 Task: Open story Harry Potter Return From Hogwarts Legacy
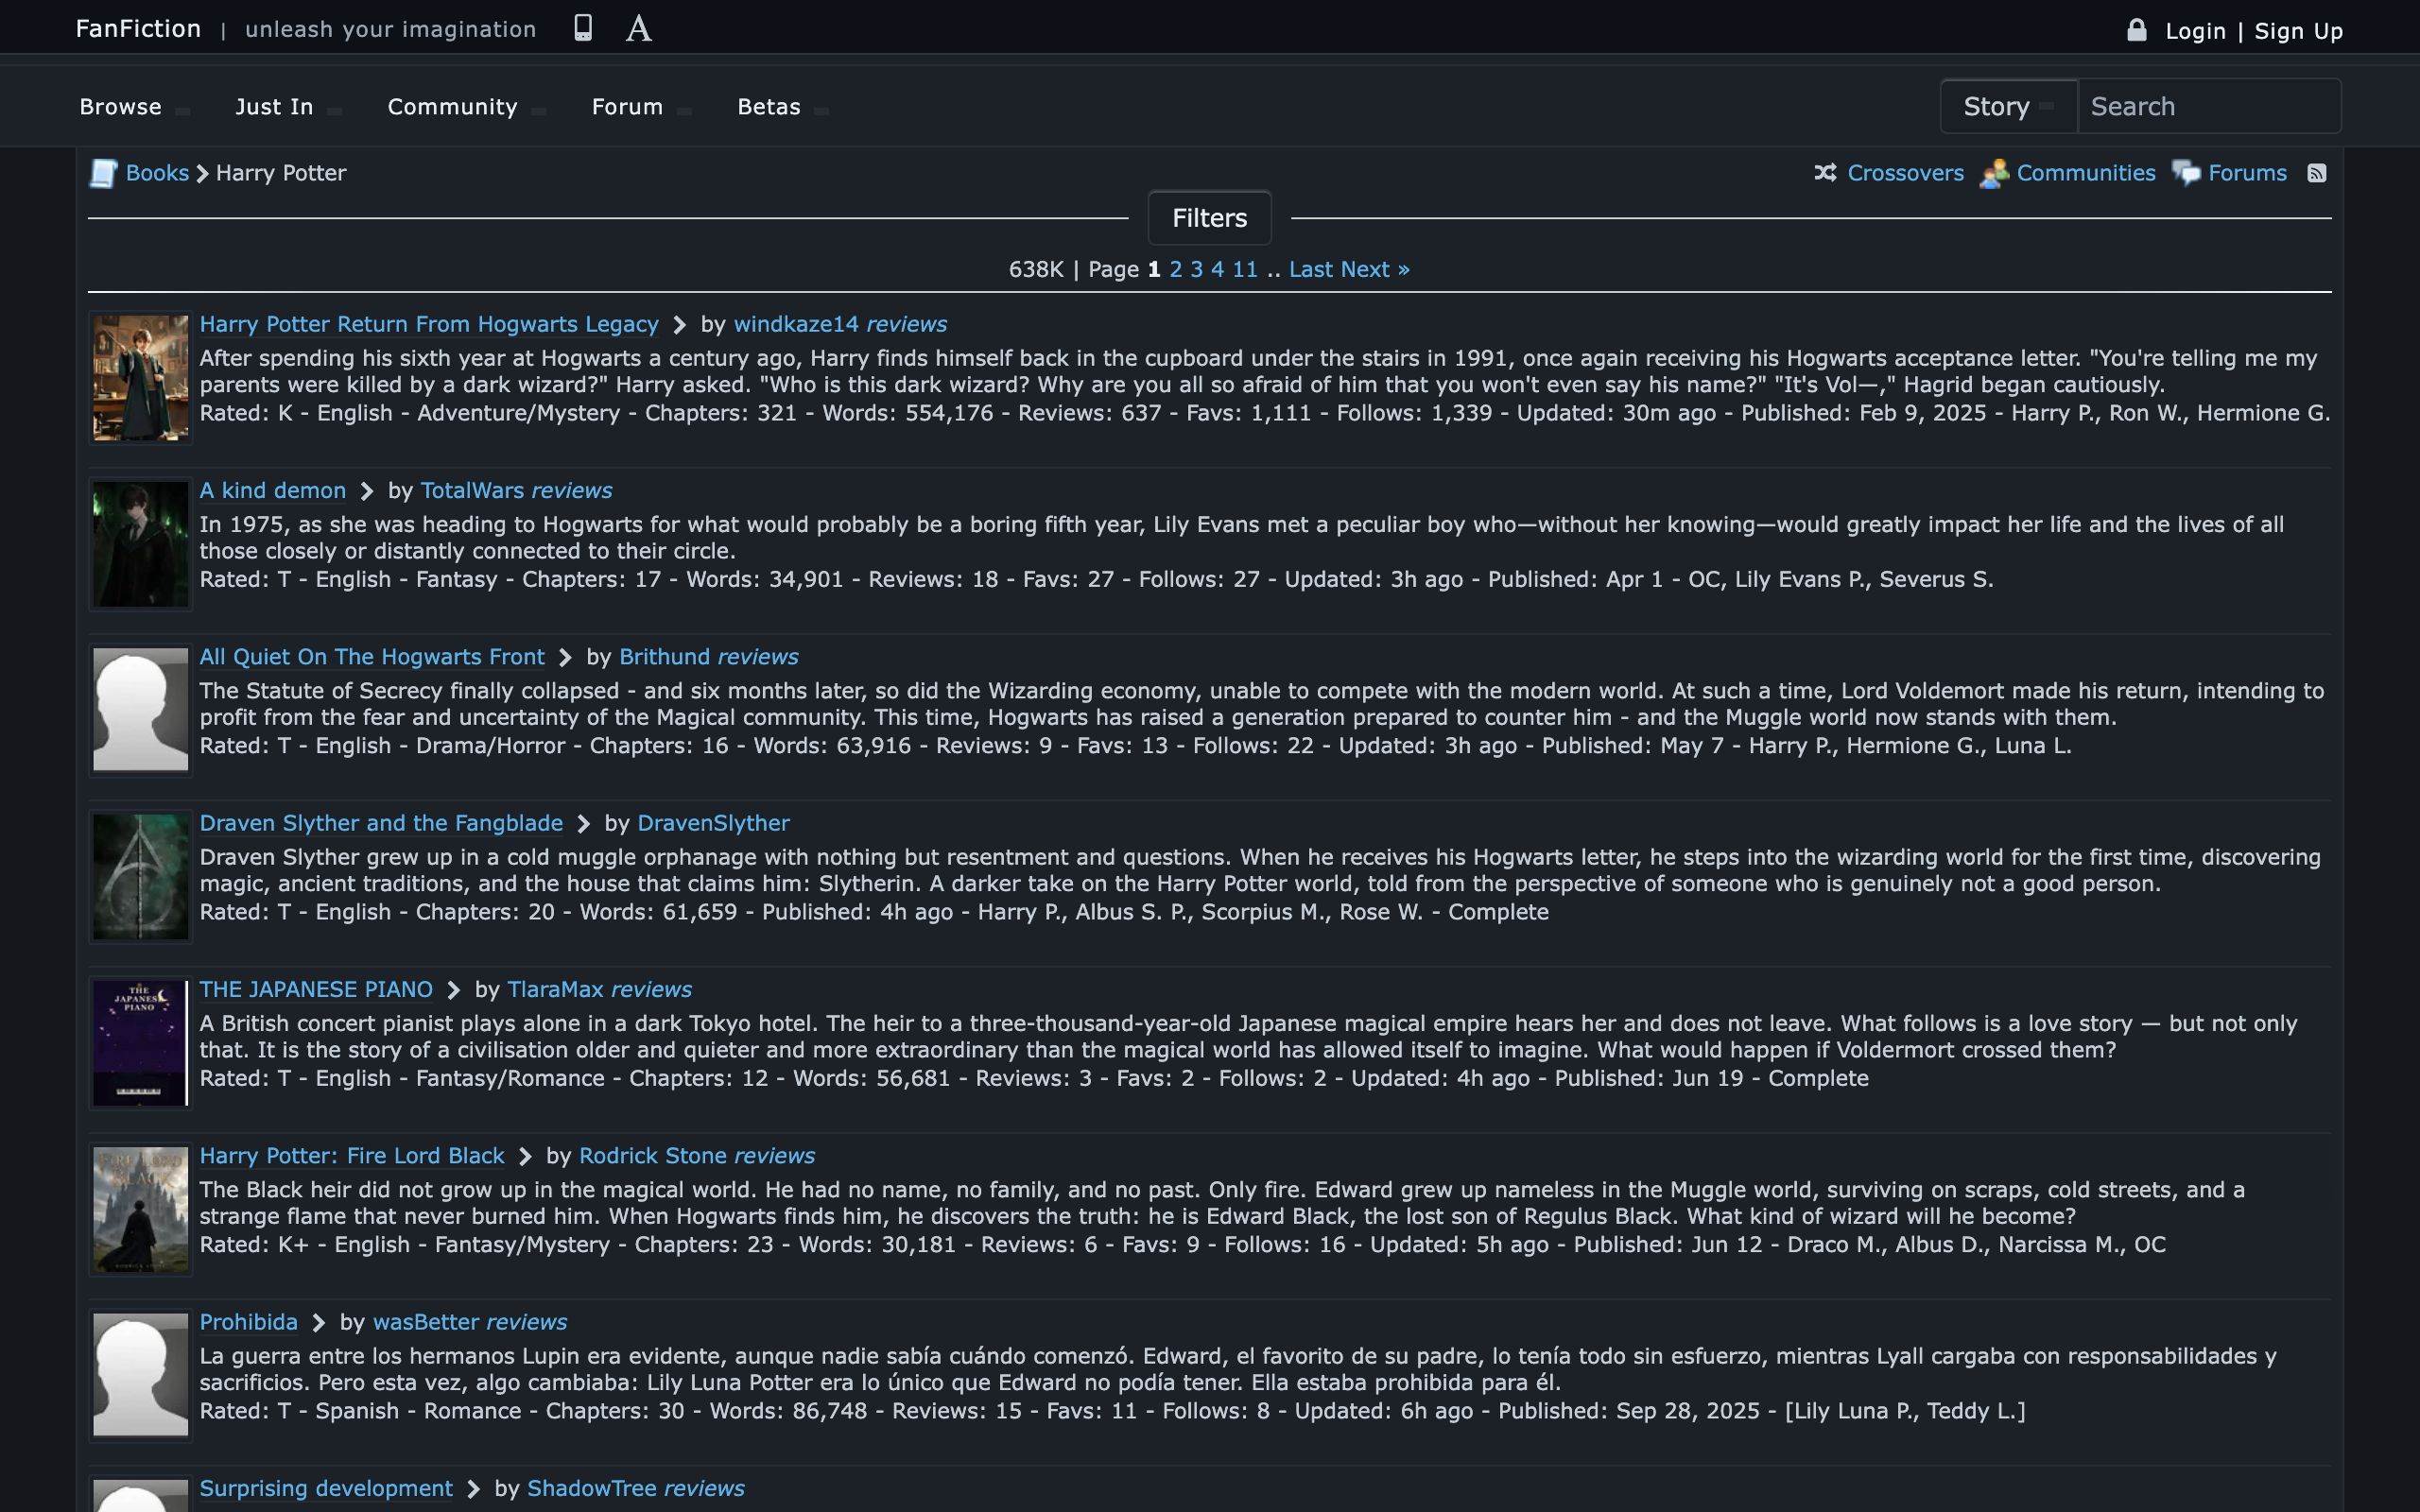coord(429,325)
